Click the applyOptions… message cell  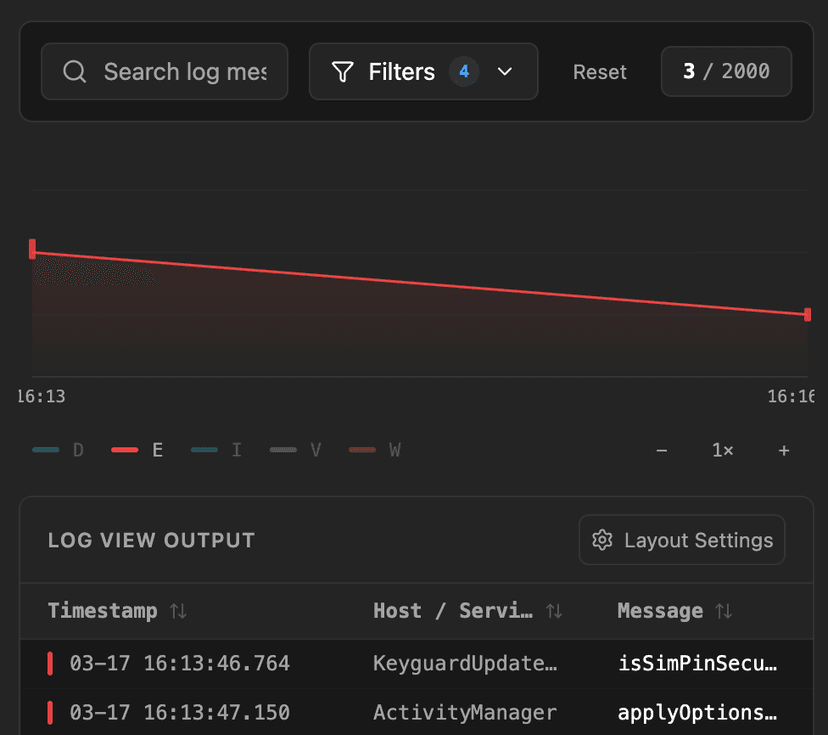click(698, 713)
